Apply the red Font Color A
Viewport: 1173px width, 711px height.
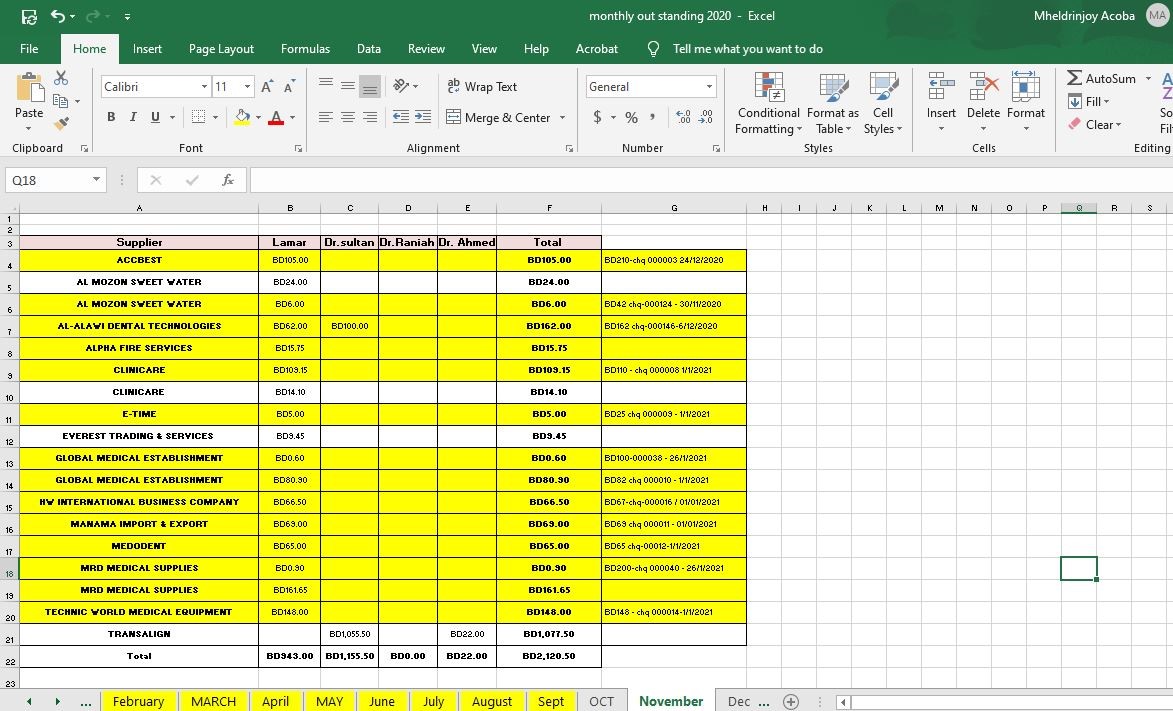276,118
